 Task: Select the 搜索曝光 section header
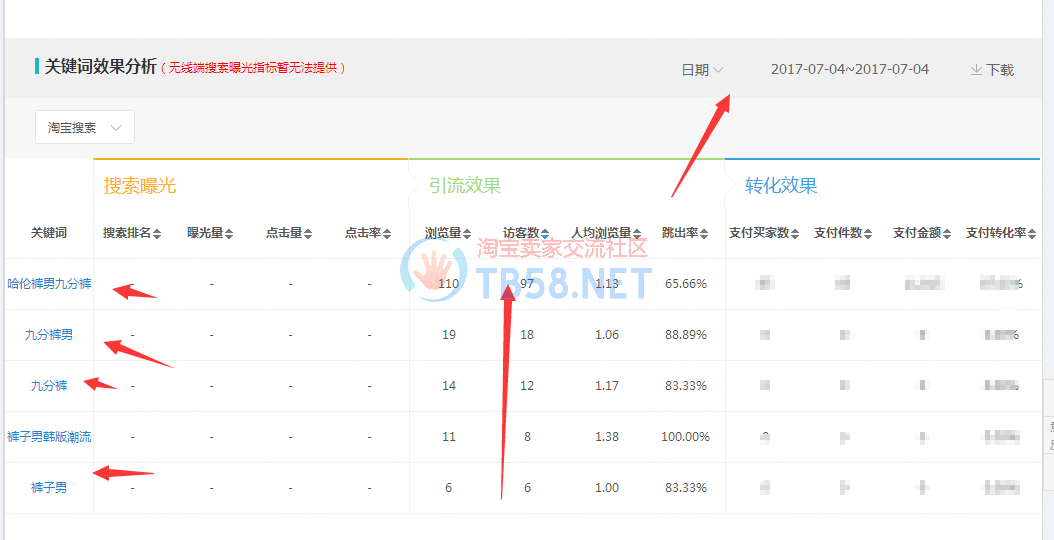pyautogui.click(x=140, y=186)
